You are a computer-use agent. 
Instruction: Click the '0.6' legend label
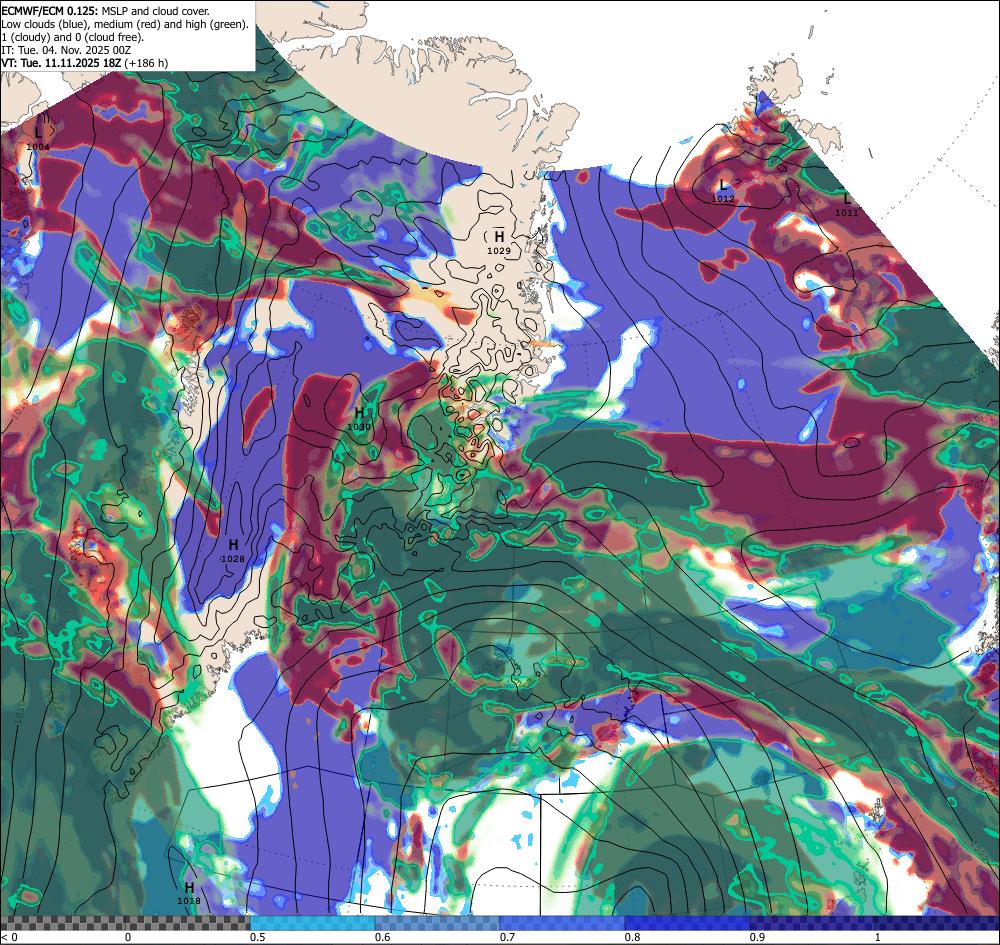(x=383, y=937)
